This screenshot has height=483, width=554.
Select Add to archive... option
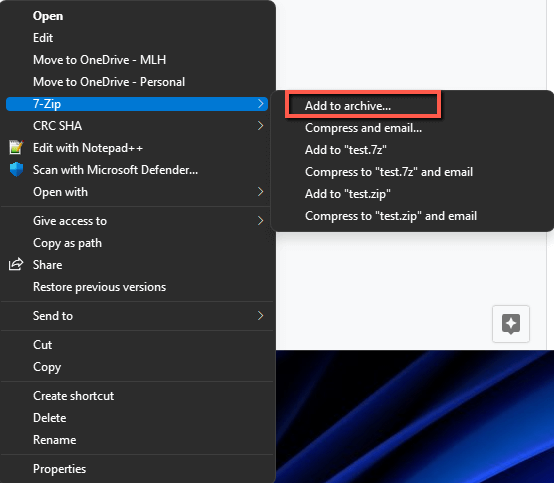[348, 106]
